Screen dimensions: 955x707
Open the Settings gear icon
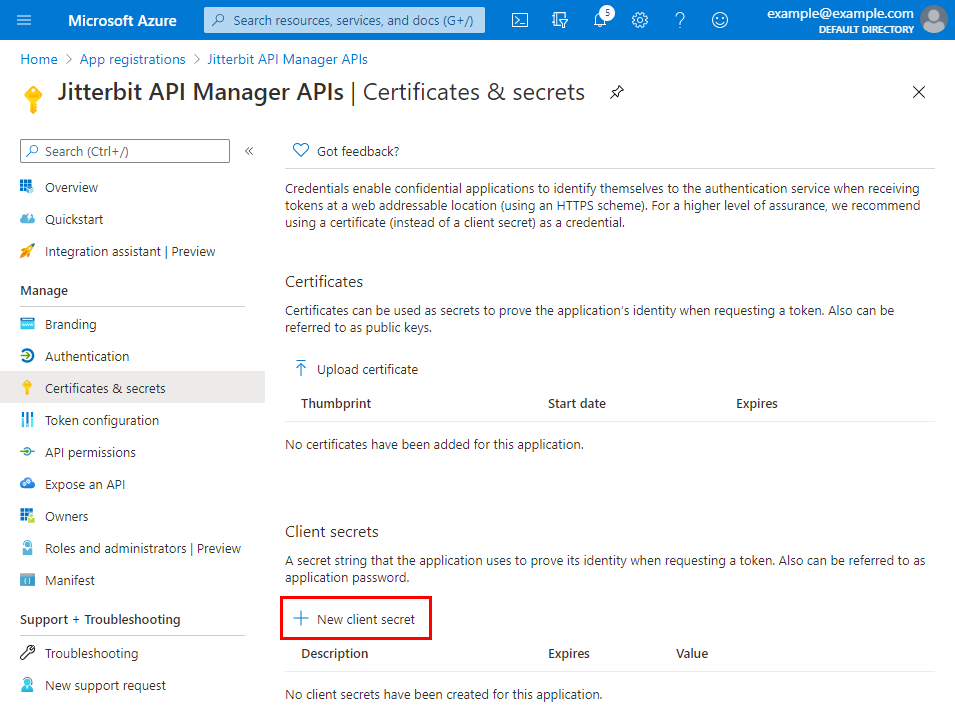[x=640, y=20]
